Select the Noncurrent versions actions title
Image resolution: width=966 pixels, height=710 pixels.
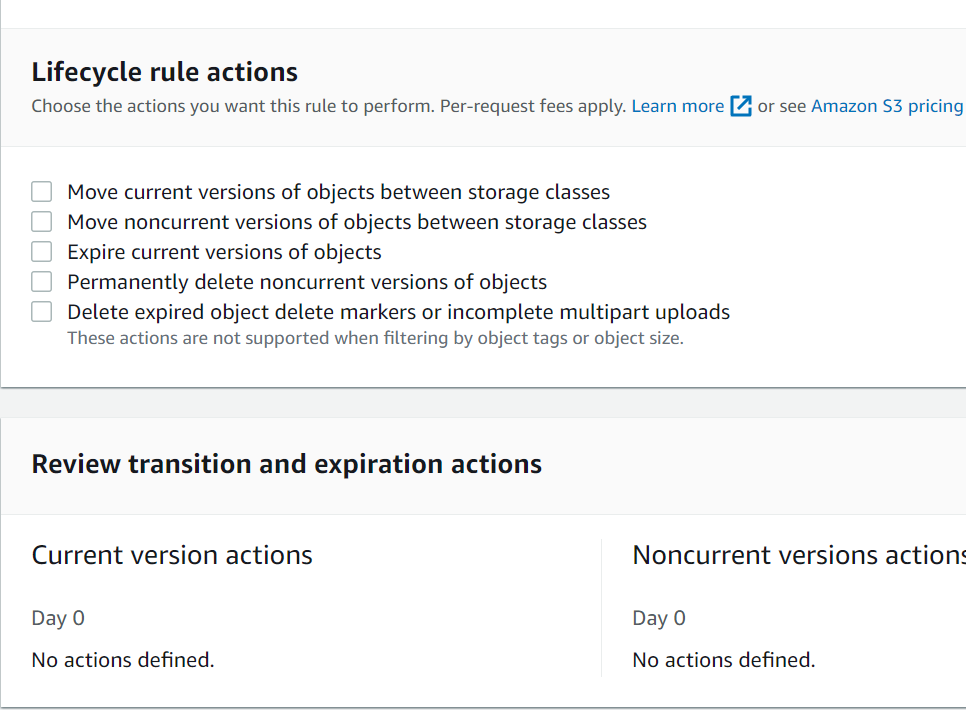point(798,555)
